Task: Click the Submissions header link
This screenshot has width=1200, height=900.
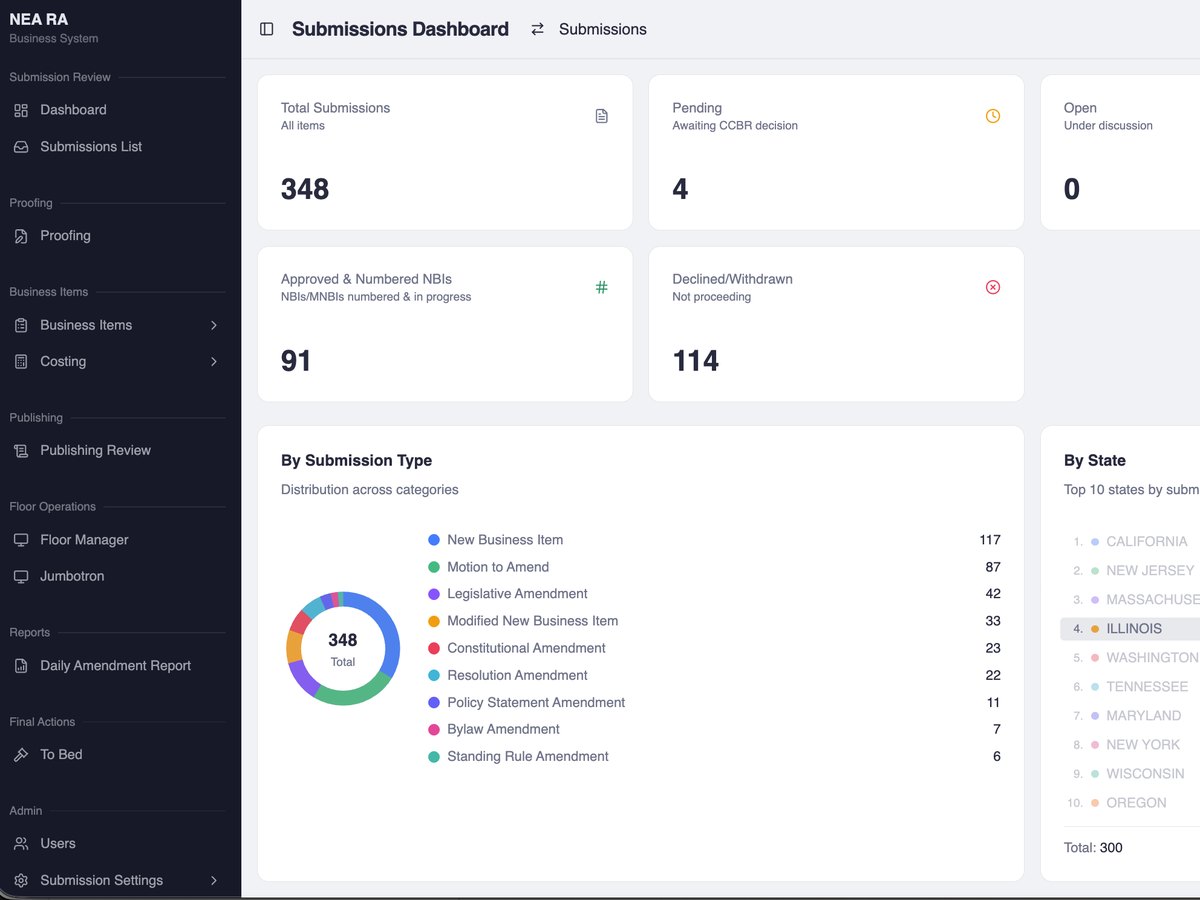Action: (x=602, y=29)
